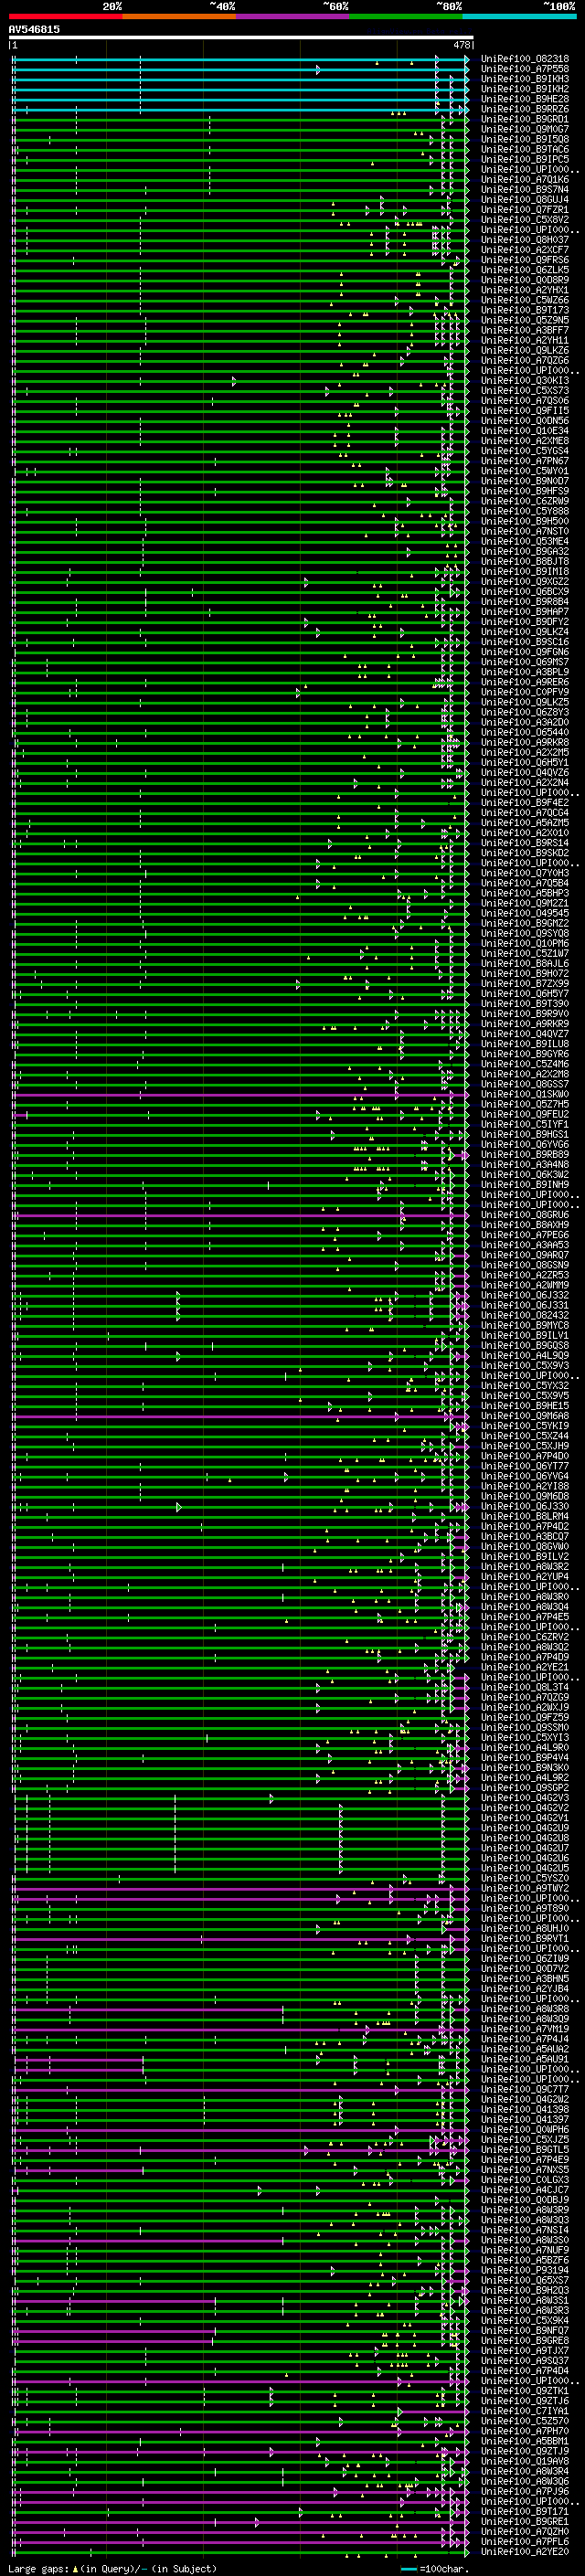Click hit label UniRef100_C5YSZ0
Viewport: 585px width, 2576px height.
point(525,1878)
